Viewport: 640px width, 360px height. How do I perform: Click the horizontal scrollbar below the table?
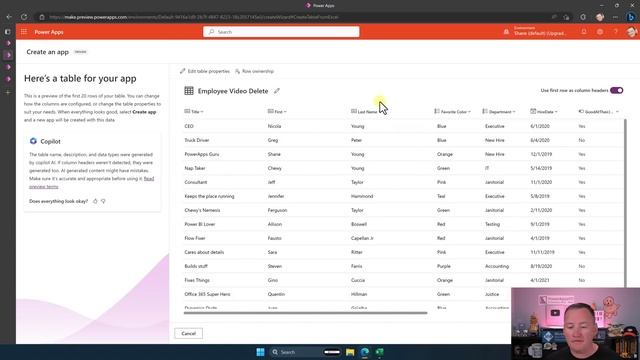305,313
